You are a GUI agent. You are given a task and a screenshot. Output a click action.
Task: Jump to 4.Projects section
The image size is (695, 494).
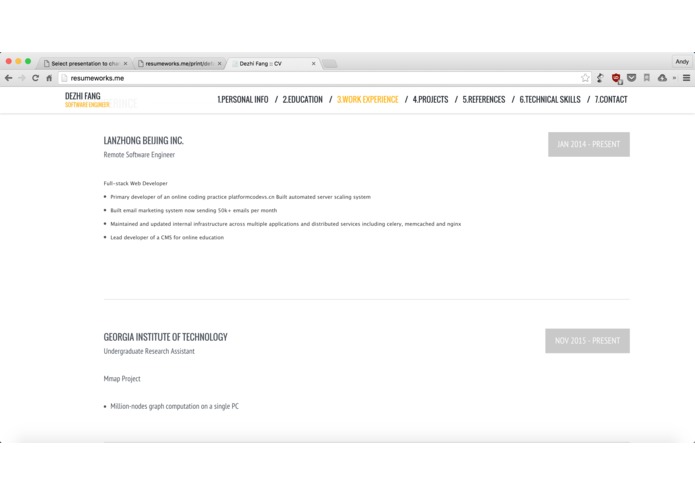[x=430, y=100]
